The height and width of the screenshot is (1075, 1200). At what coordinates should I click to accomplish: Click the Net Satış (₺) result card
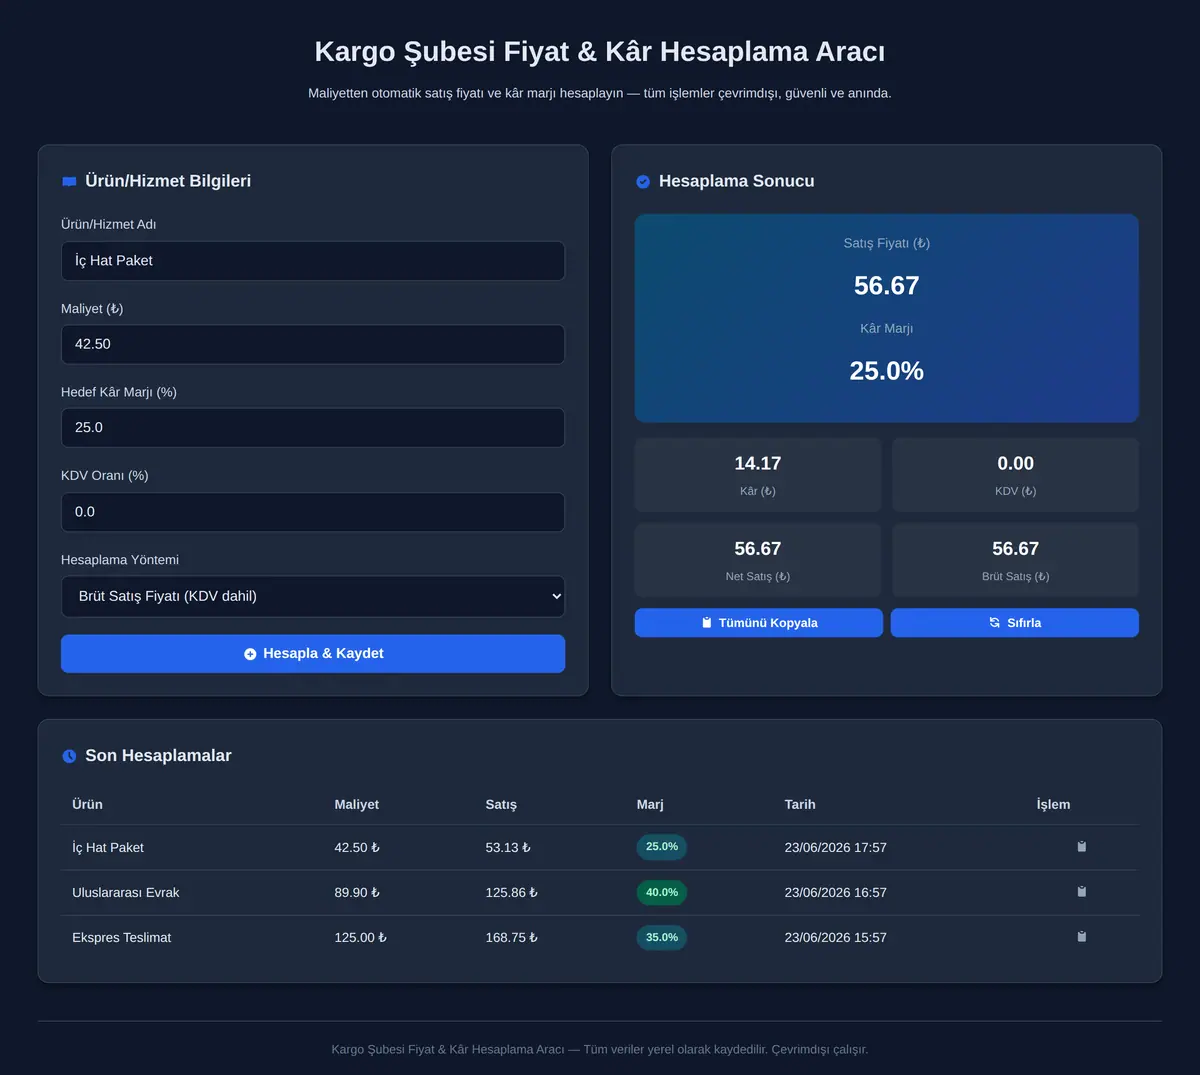pos(758,560)
